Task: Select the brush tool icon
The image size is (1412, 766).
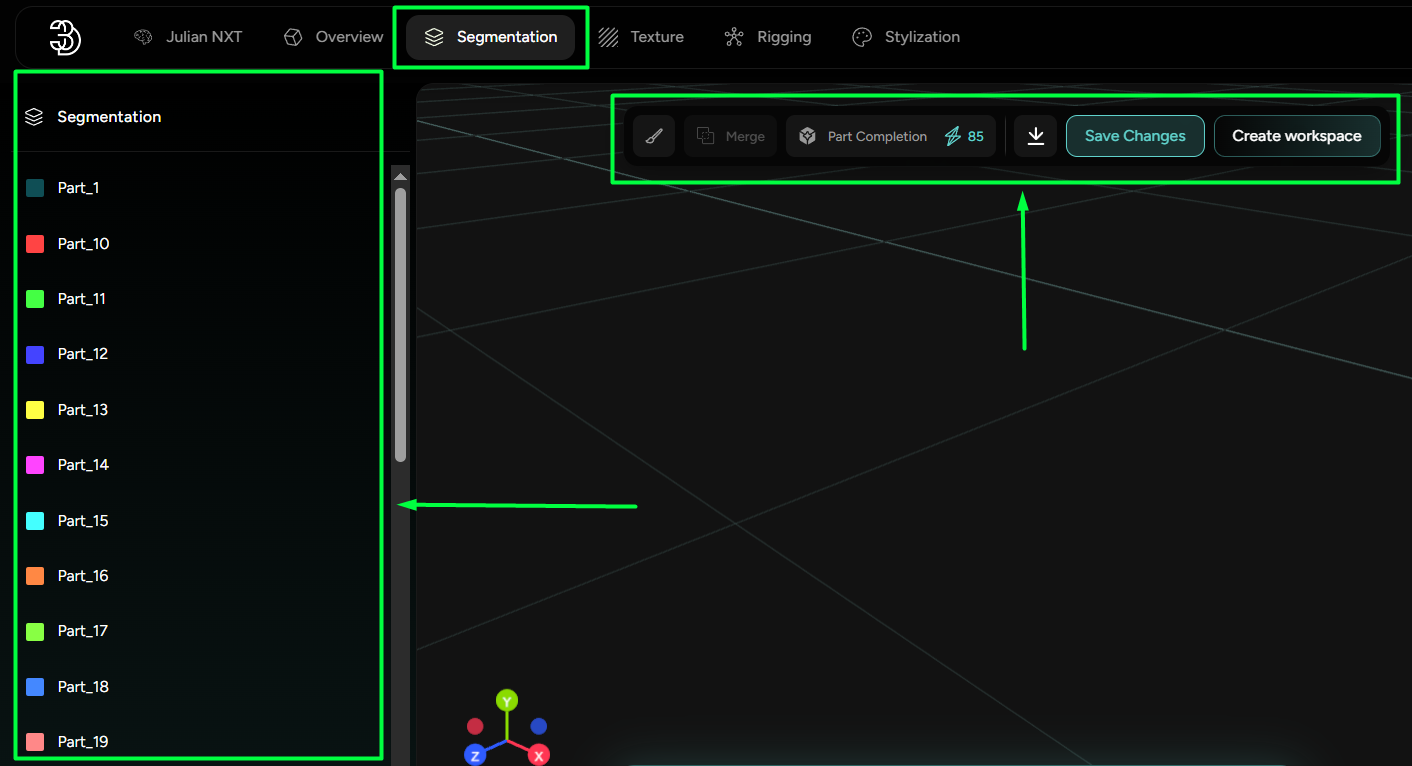Action: coord(654,136)
